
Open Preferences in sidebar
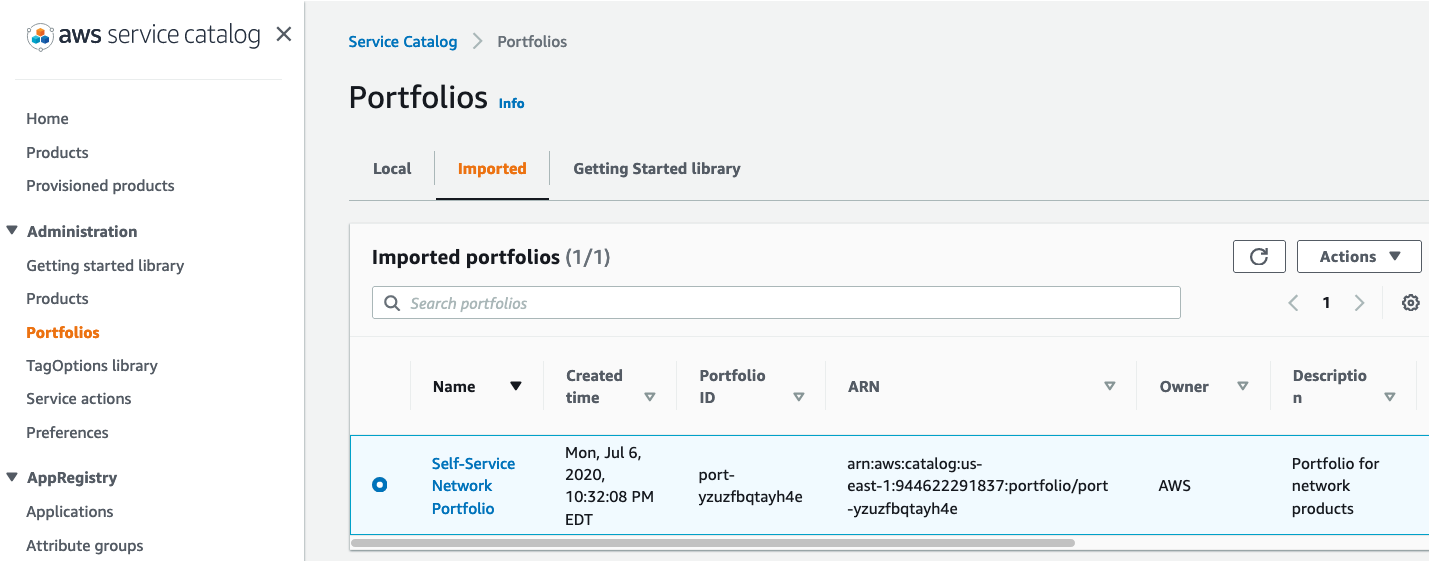pyautogui.click(x=67, y=432)
